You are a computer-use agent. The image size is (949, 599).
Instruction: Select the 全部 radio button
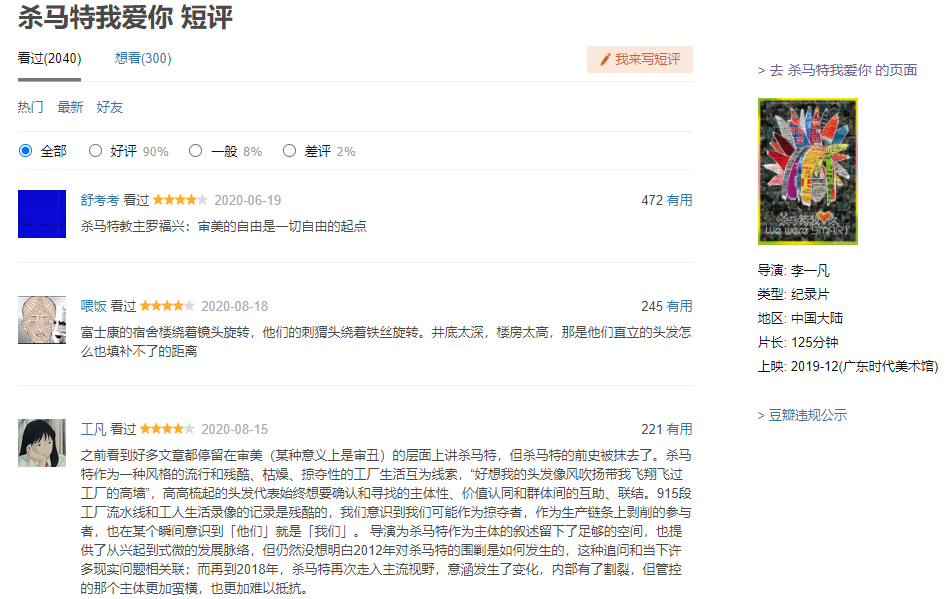(24, 151)
